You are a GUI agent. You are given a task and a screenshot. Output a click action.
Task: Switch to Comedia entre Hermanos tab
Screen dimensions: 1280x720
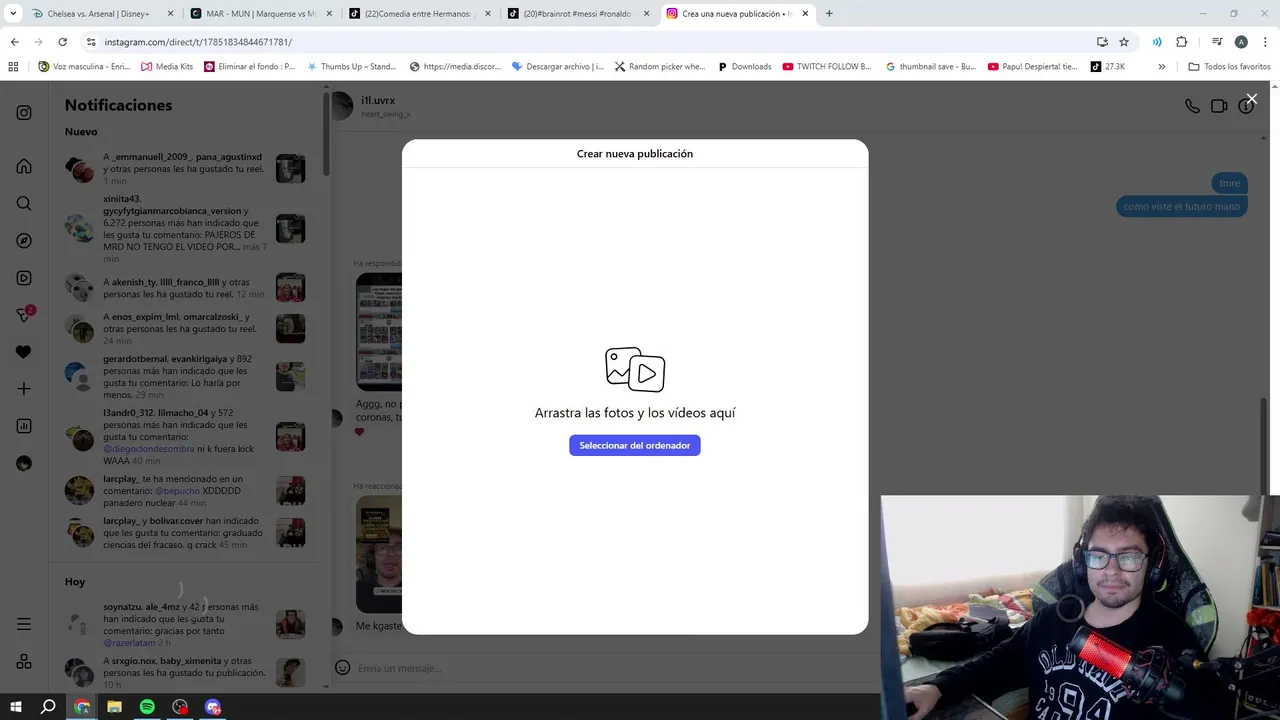tap(419, 14)
